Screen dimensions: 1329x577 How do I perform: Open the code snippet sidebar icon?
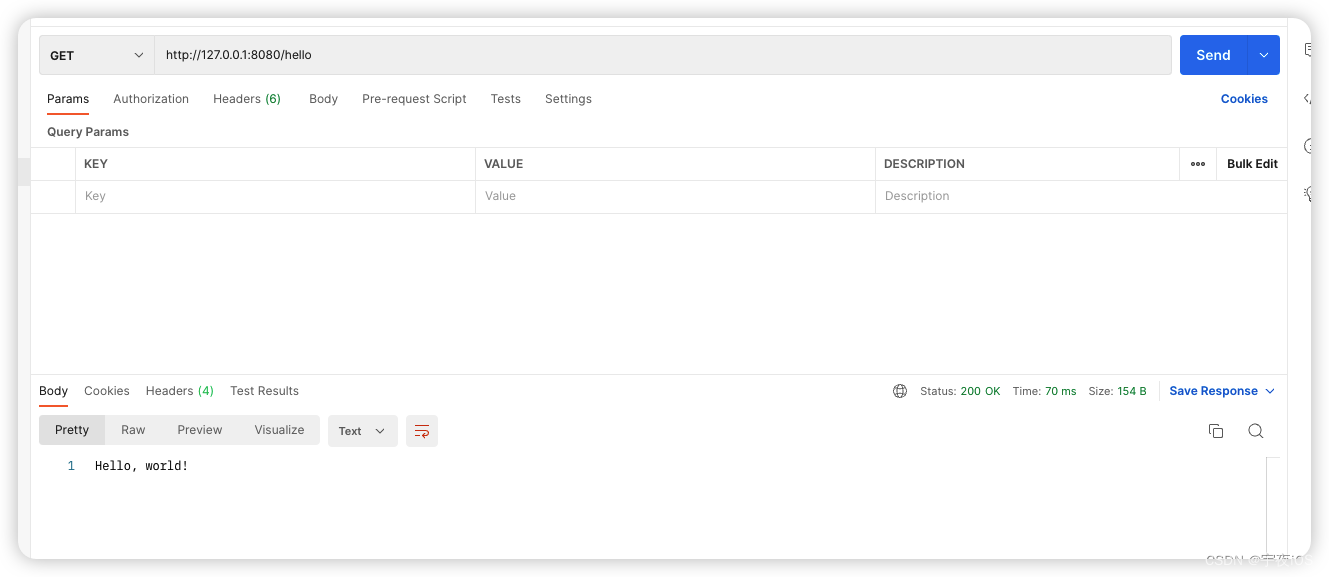point(1308,98)
